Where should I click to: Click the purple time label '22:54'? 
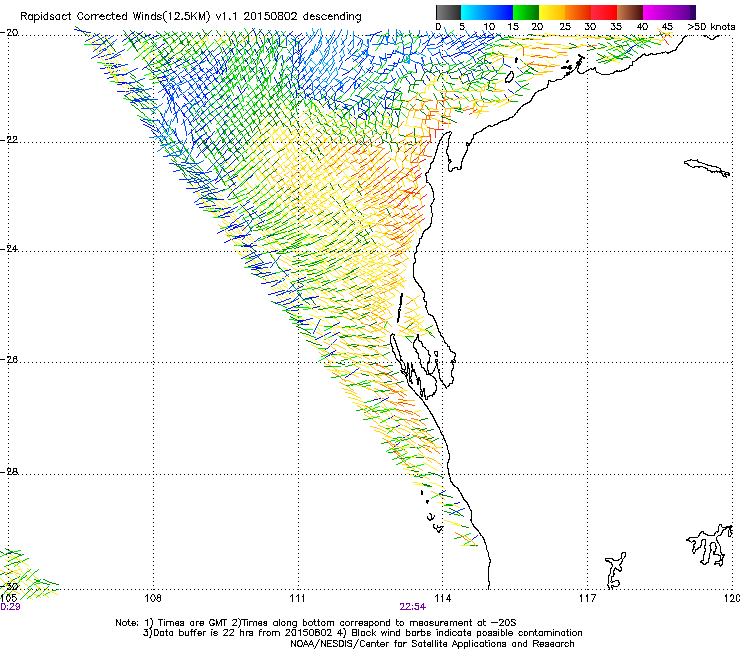pos(412,607)
